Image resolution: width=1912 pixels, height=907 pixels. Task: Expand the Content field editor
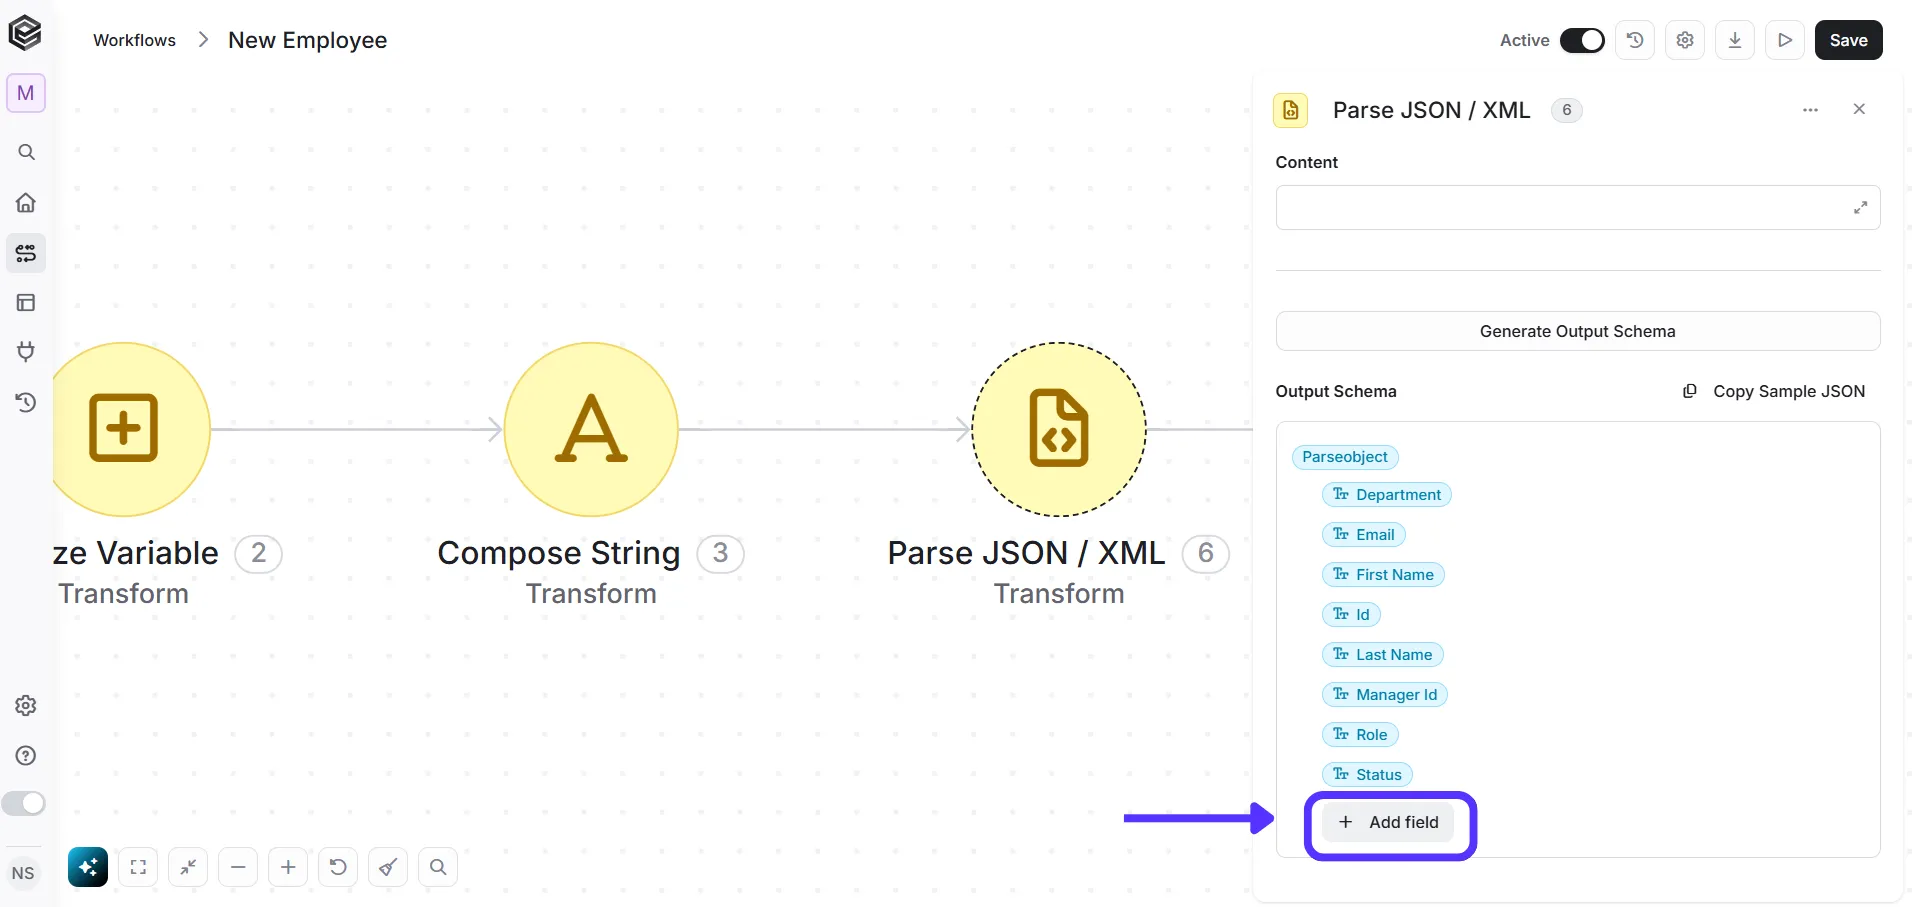click(1860, 208)
